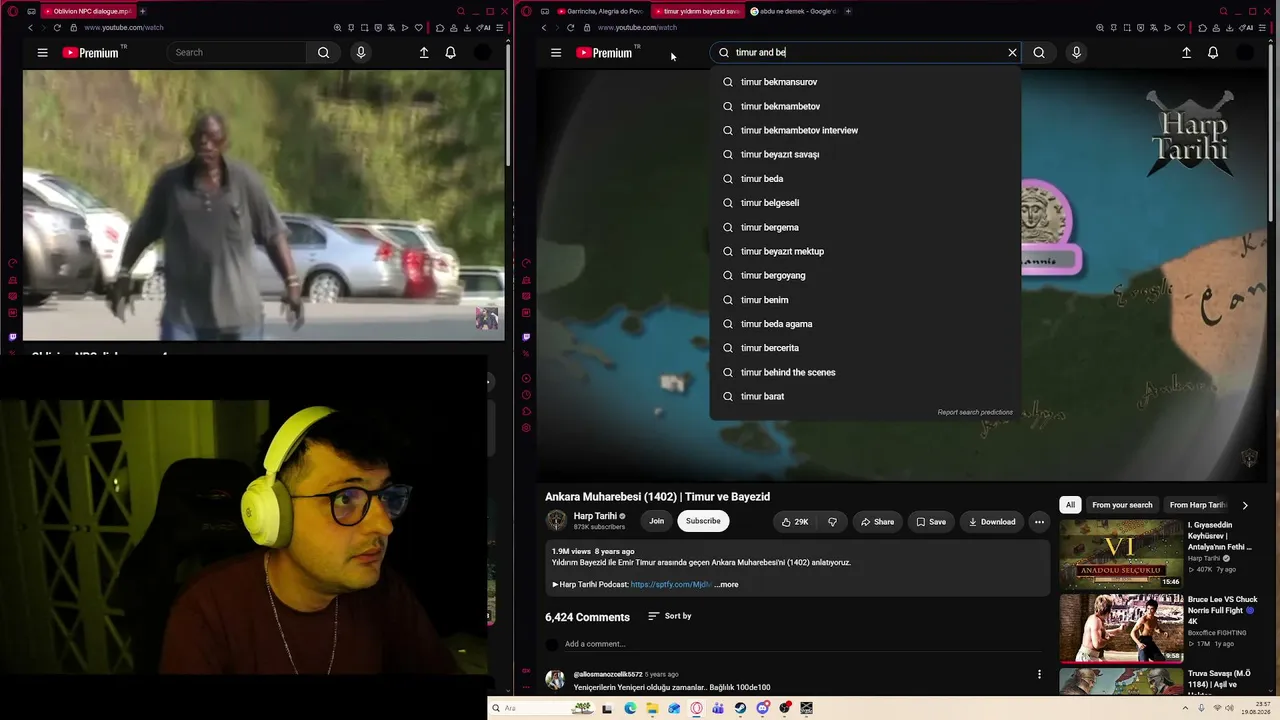Choose the suggestion 'timur bekmansurov'

point(865,82)
